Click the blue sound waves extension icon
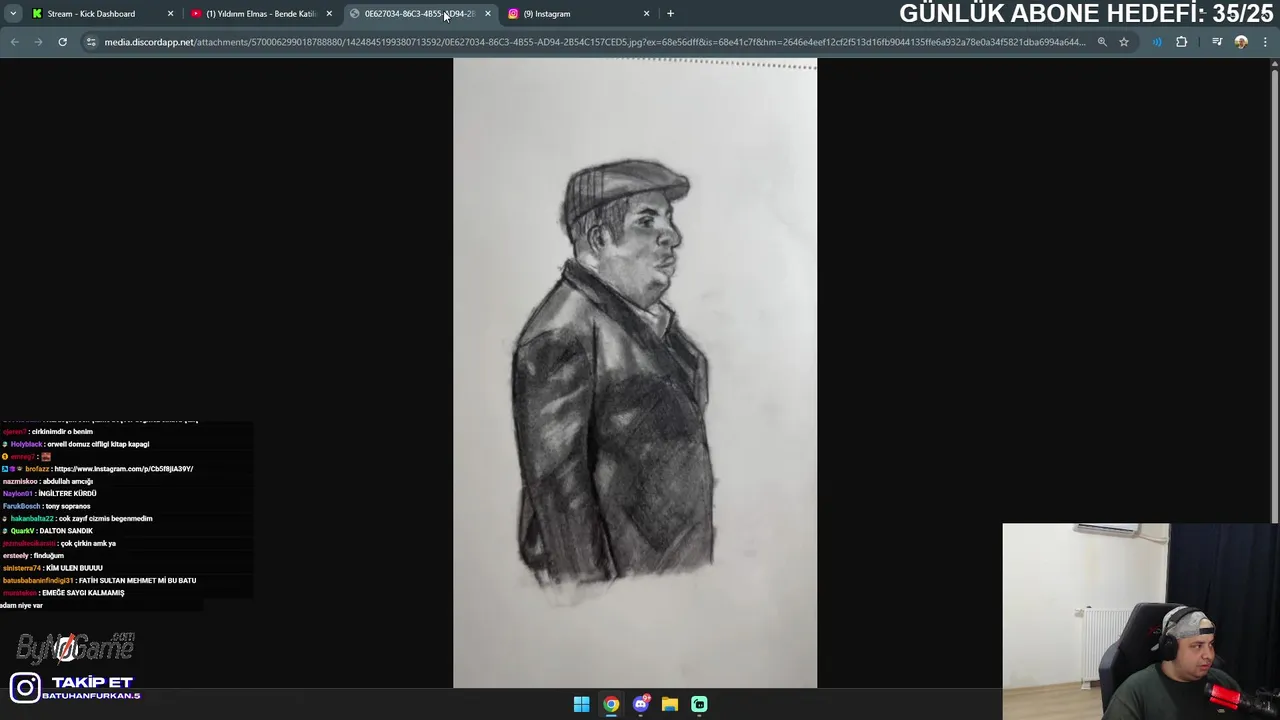 click(1157, 42)
